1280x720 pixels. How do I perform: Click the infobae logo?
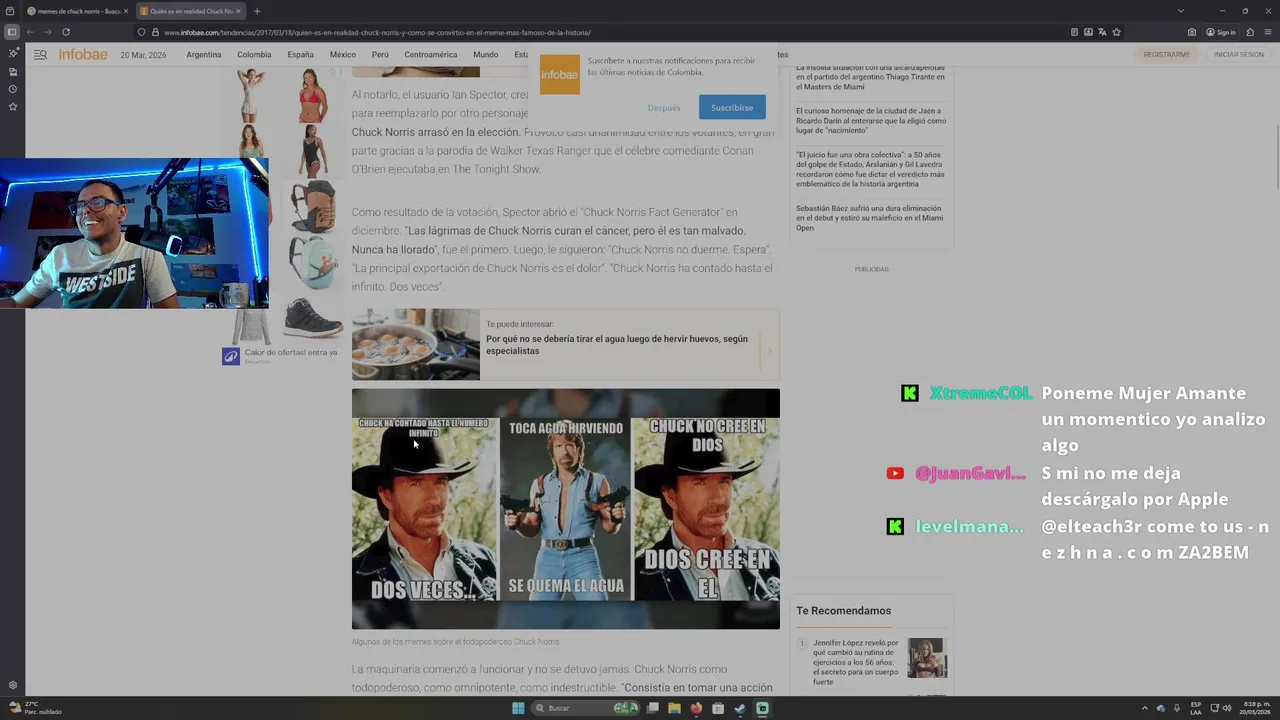coord(83,54)
